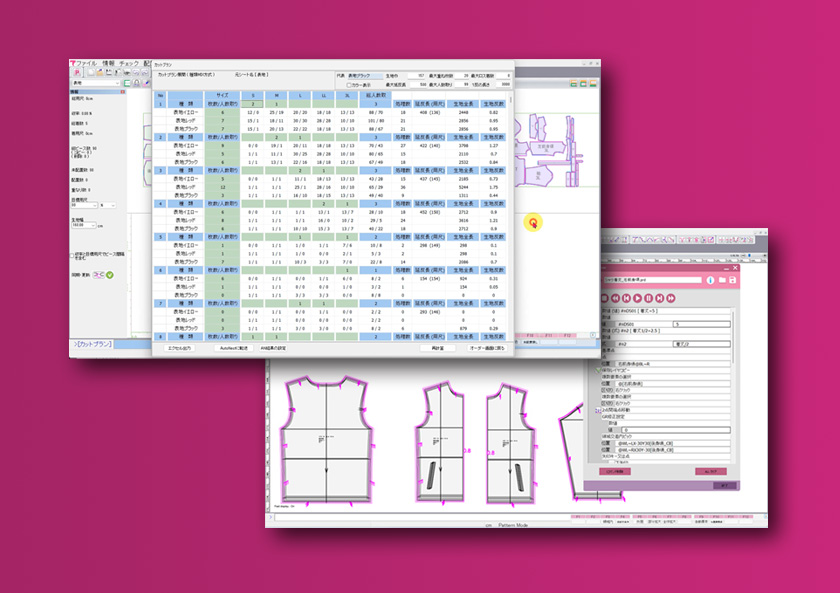Click the エクセル出力 button
Image resolution: width=840 pixels, height=593 pixels.
179,349
